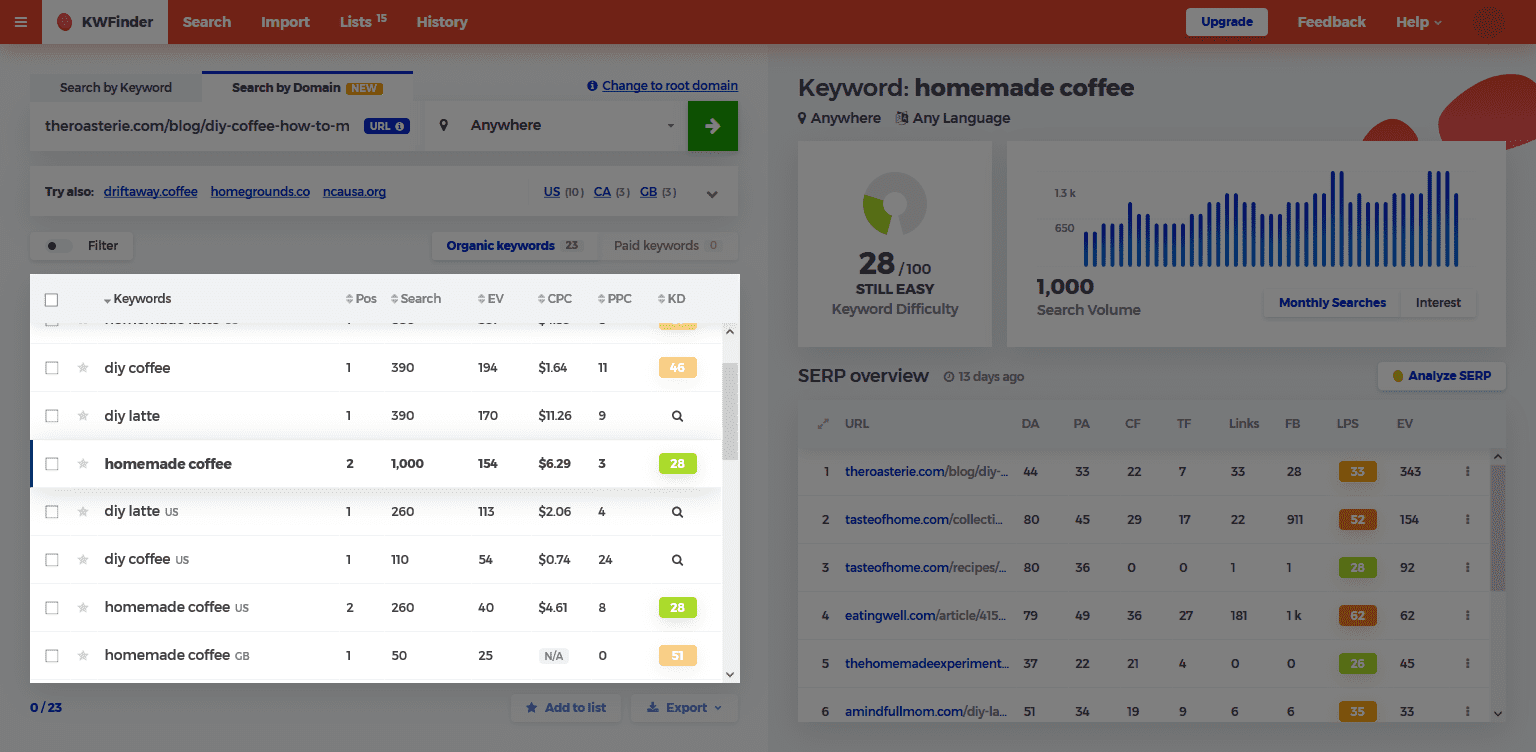Check the select-all keywords checkbox
Screen dimensions: 1536x752
[52, 300]
